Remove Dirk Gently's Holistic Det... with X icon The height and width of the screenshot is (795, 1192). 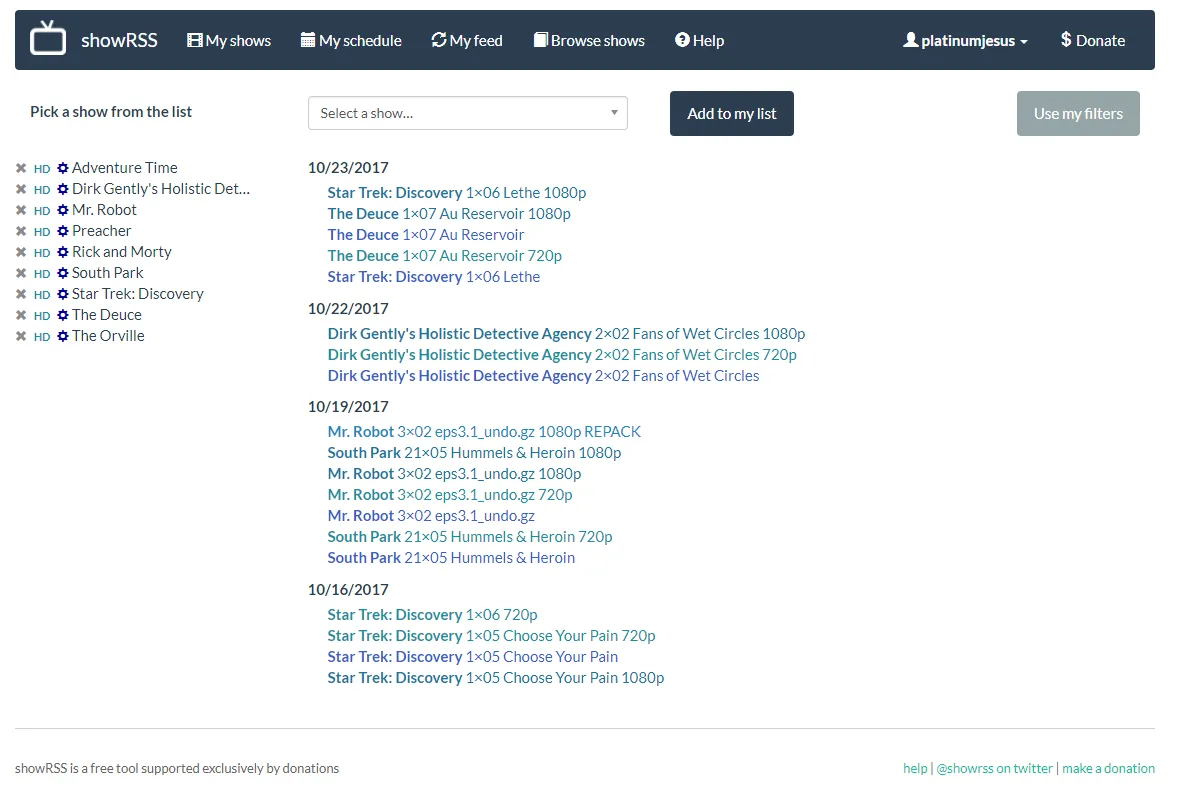pyautogui.click(x=21, y=189)
